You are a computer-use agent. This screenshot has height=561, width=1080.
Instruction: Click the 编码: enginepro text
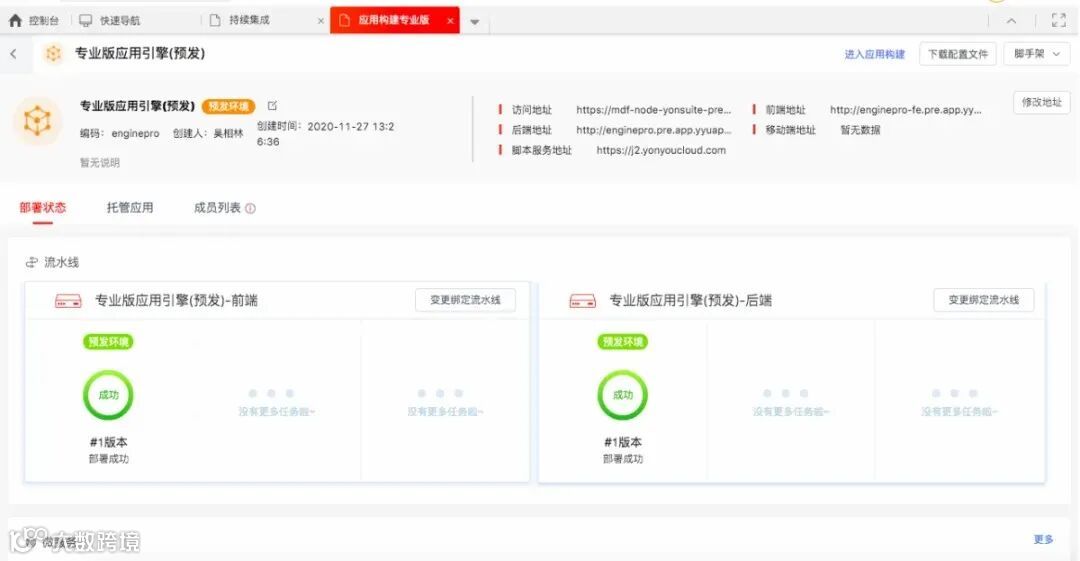[120, 134]
